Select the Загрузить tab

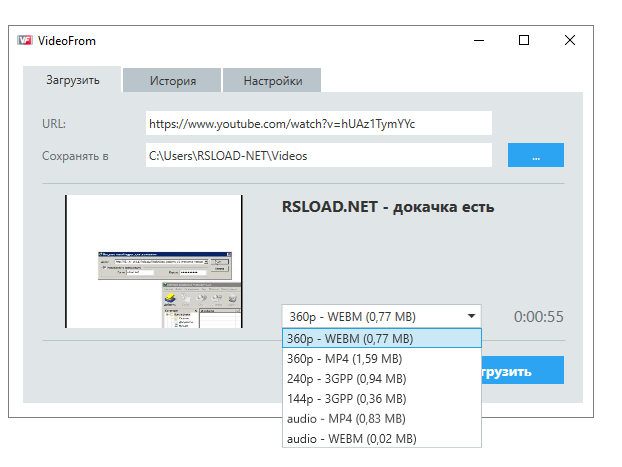(72, 80)
